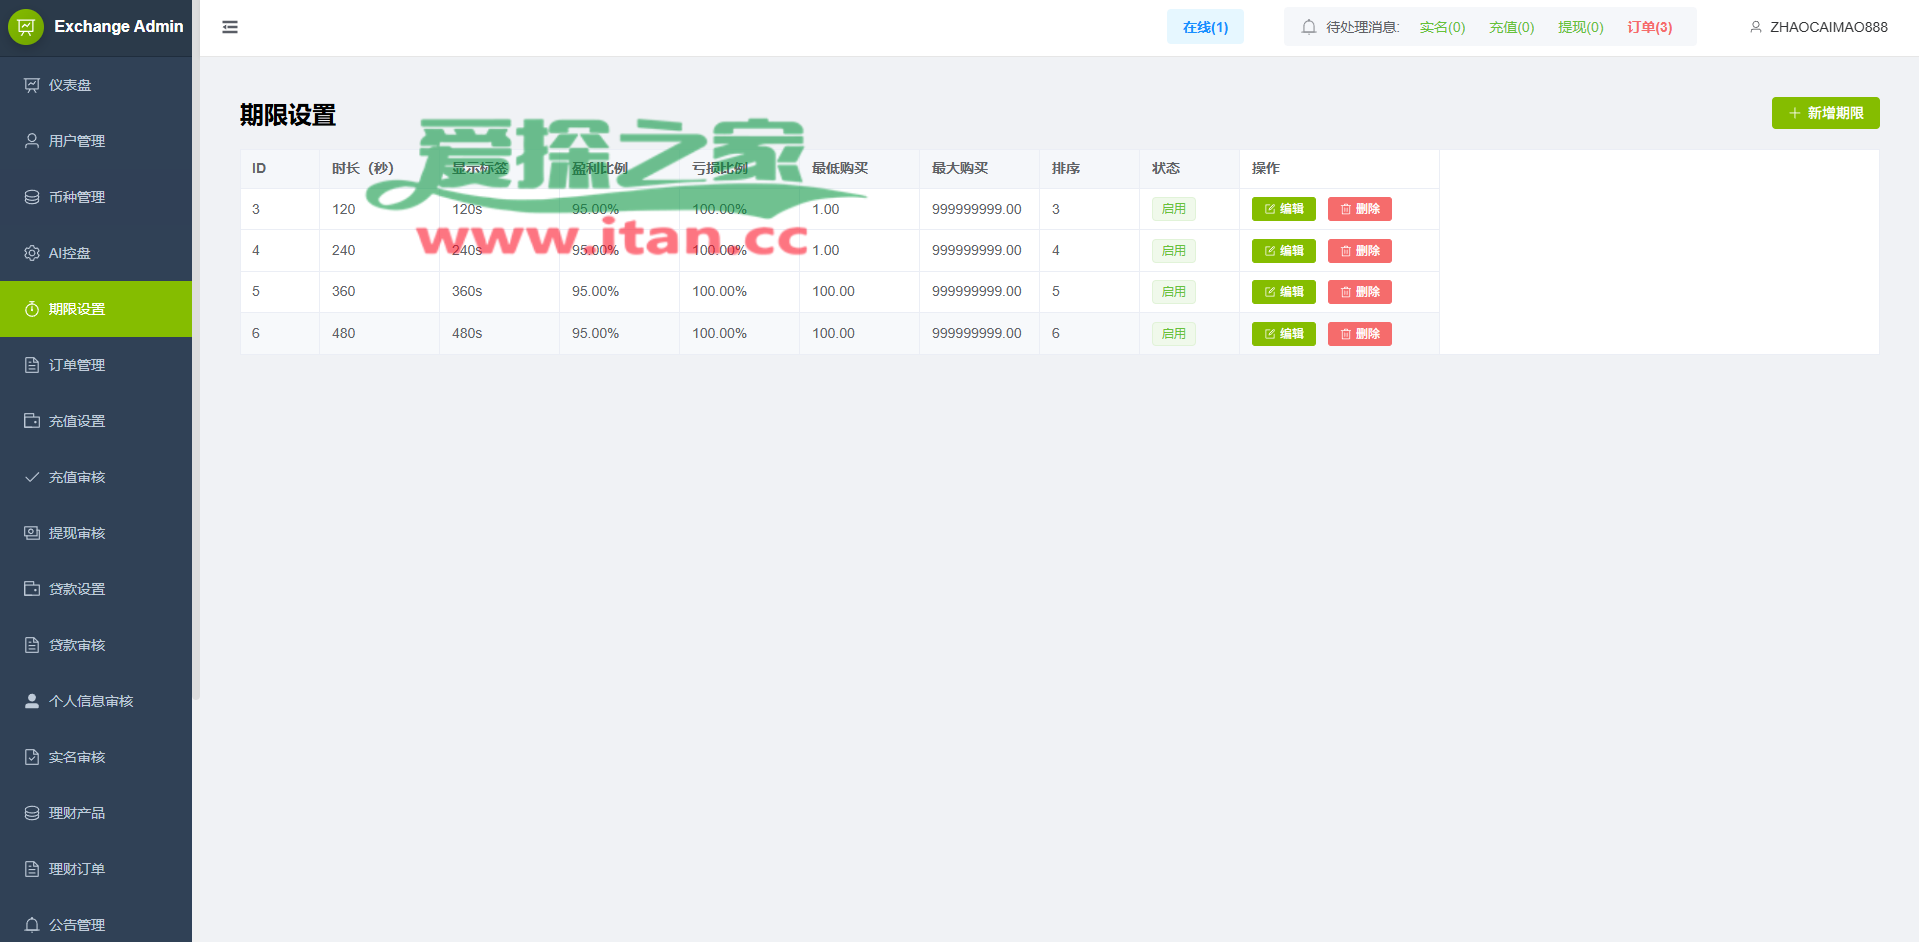
Task: Delete the 480s duration row
Action: (x=1359, y=334)
